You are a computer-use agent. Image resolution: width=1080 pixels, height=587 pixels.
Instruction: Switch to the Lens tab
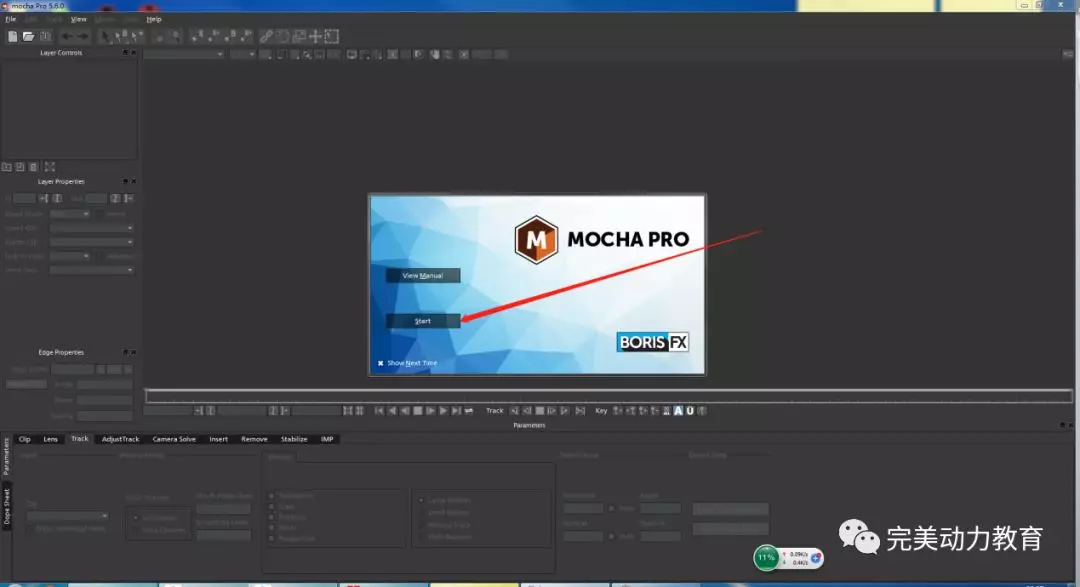(x=50, y=439)
